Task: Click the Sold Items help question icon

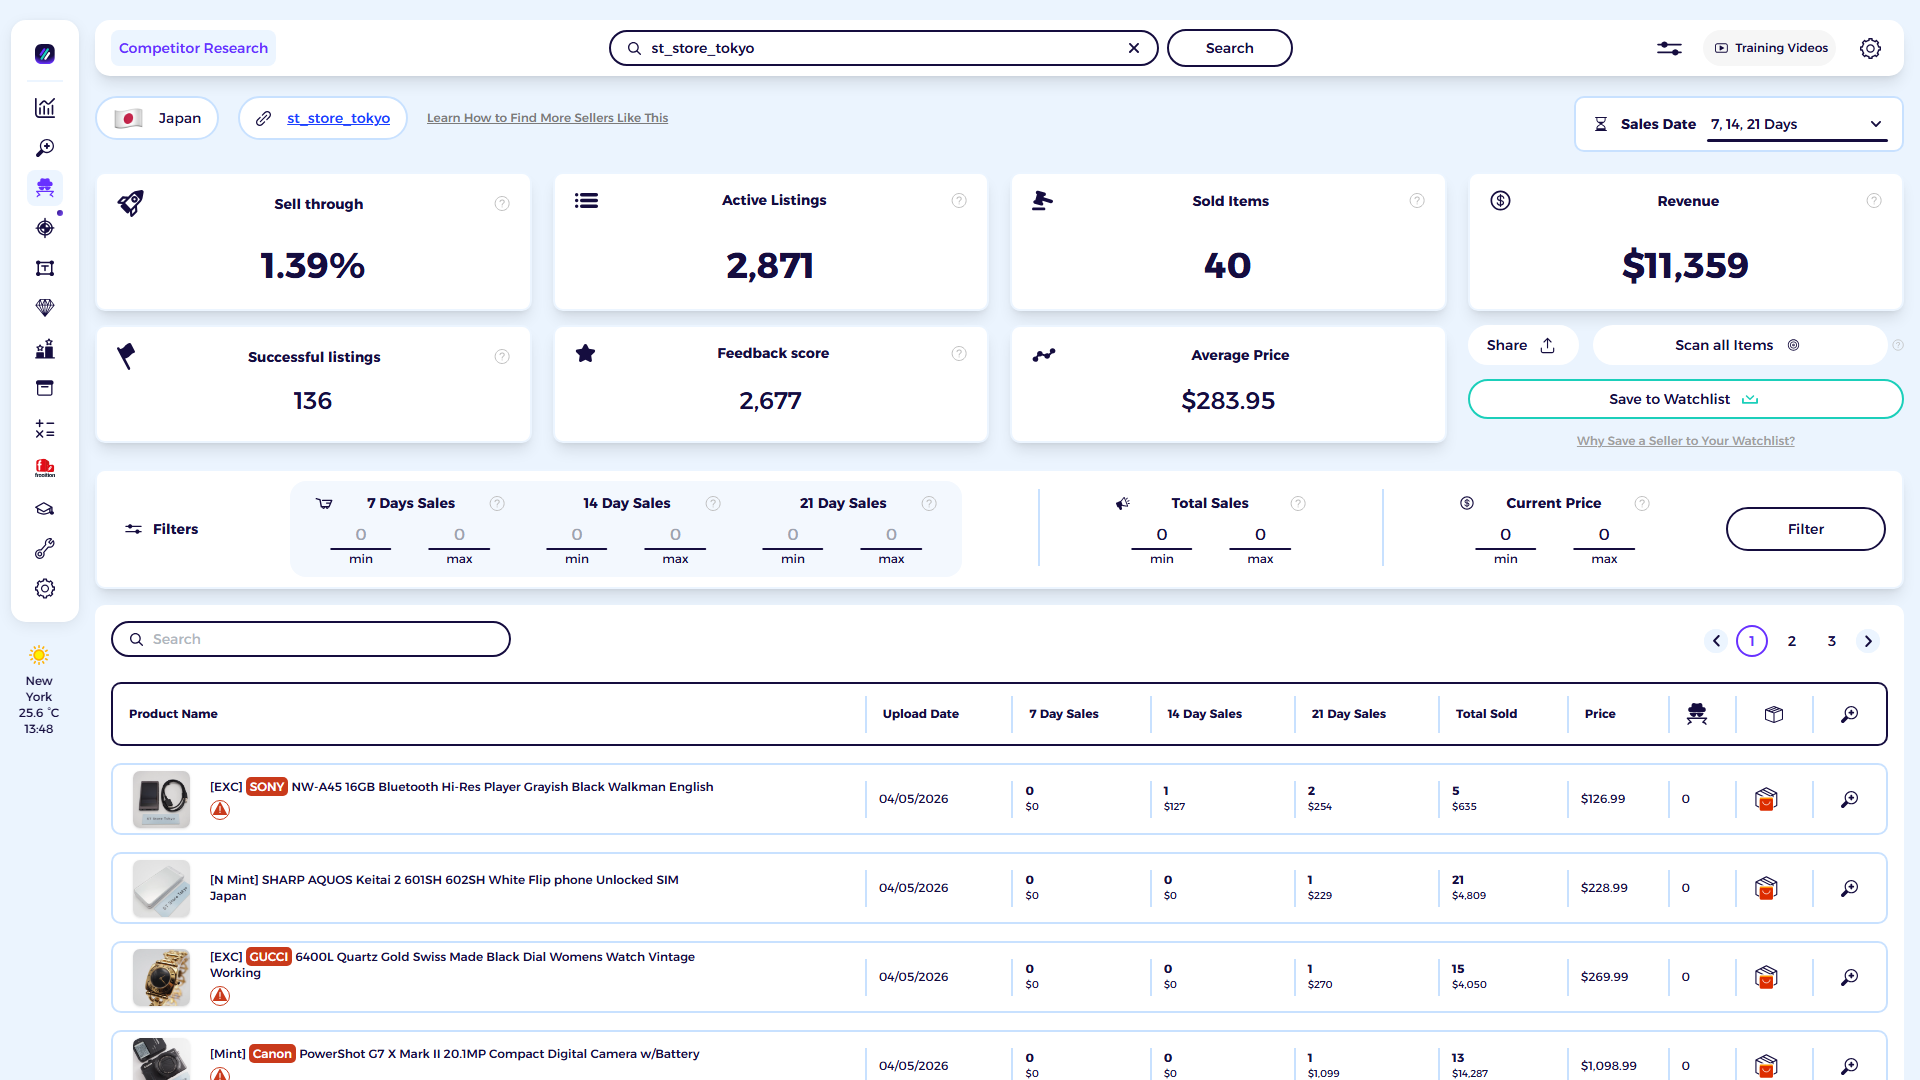Action: pos(1417,201)
